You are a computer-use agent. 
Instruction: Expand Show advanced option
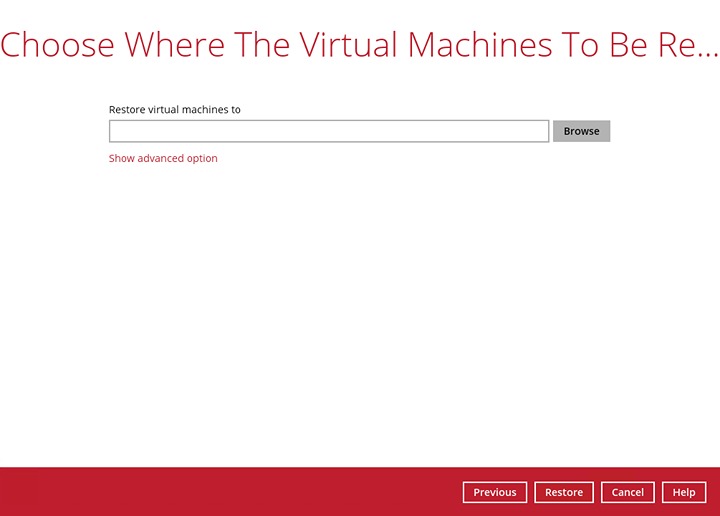(x=163, y=158)
